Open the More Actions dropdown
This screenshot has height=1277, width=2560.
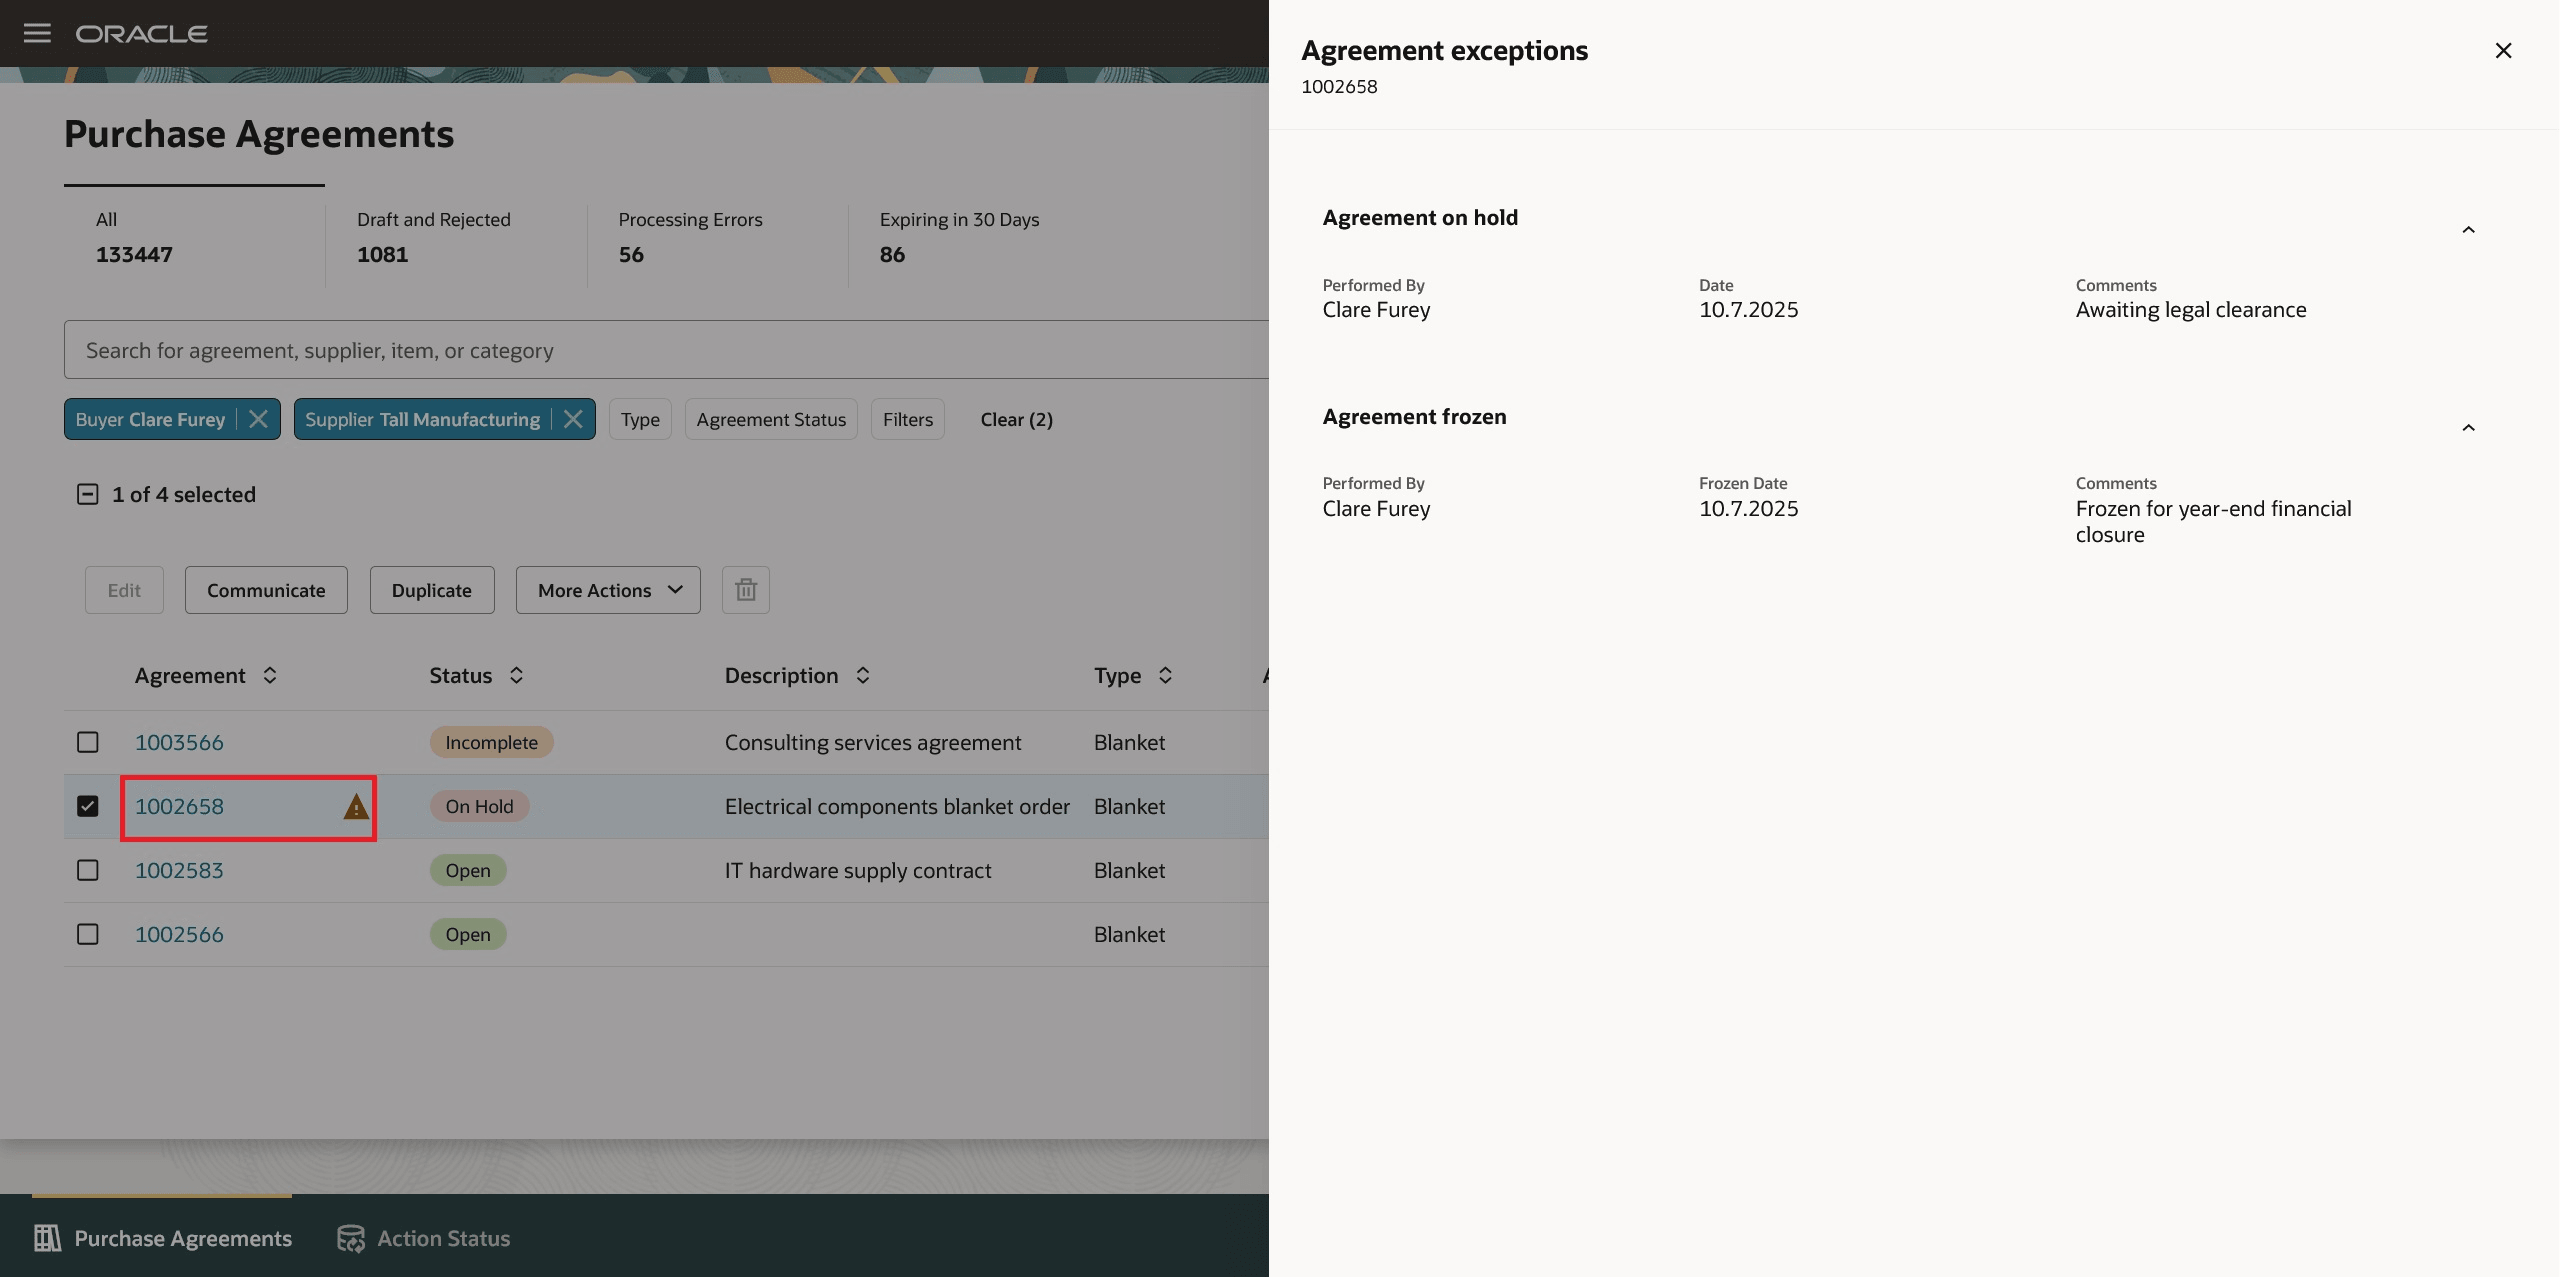(608, 590)
